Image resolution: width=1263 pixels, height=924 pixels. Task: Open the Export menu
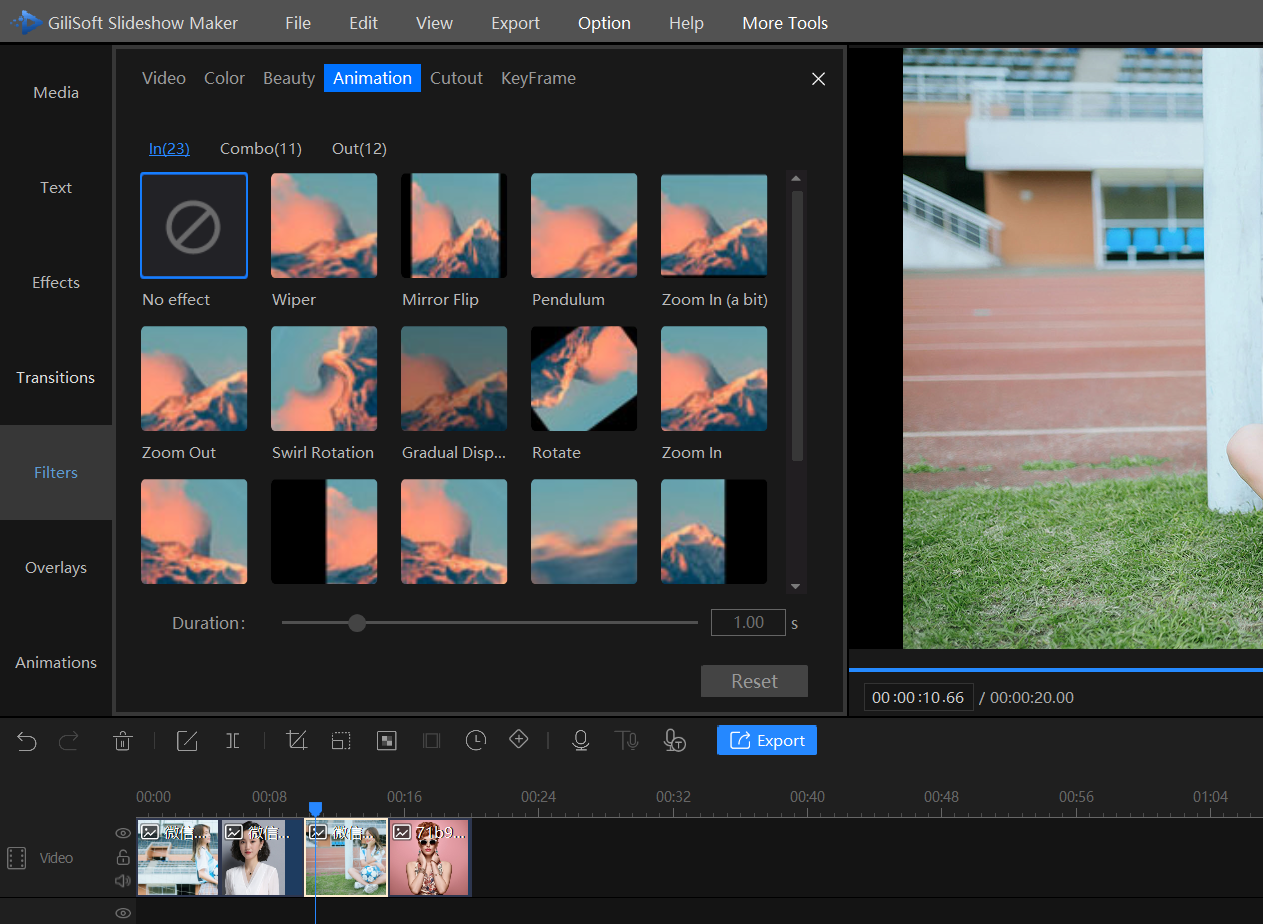tap(515, 23)
